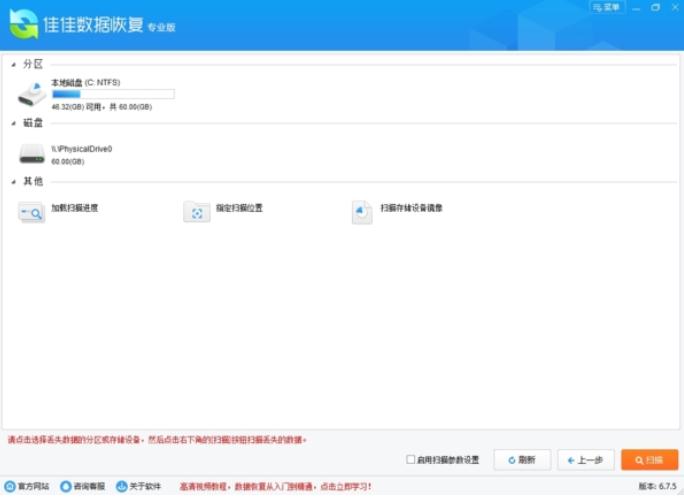The image size is (684, 499).
Task: Open the red video tutorial link
Action: 275,486
